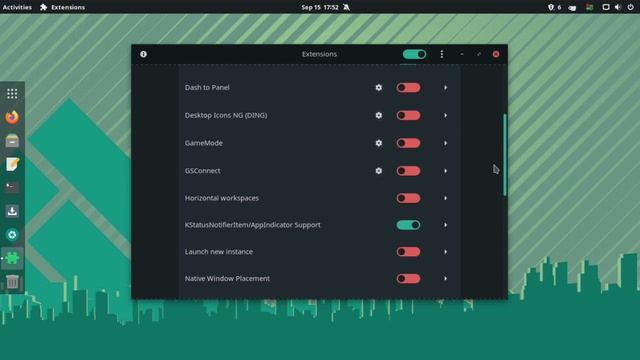Select the Native Window Placement label

click(227, 278)
